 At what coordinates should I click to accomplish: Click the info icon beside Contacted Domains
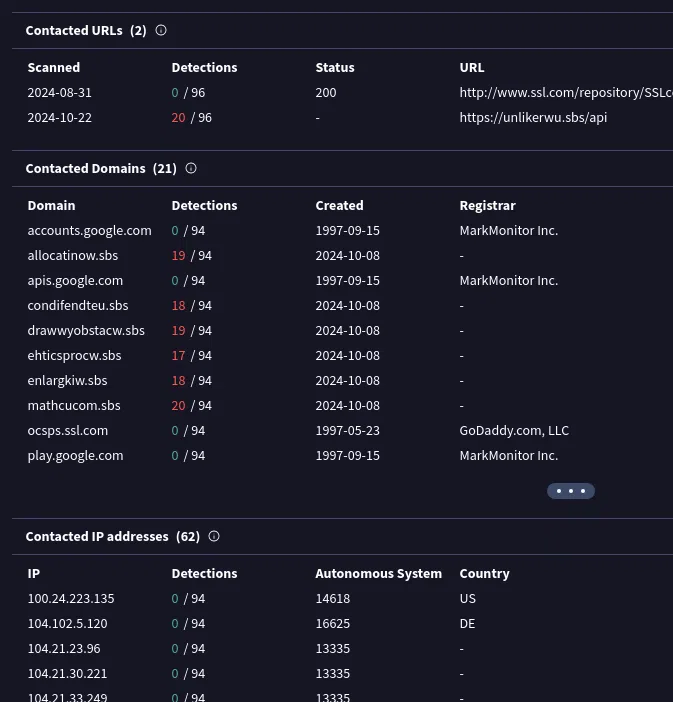(x=191, y=168)
